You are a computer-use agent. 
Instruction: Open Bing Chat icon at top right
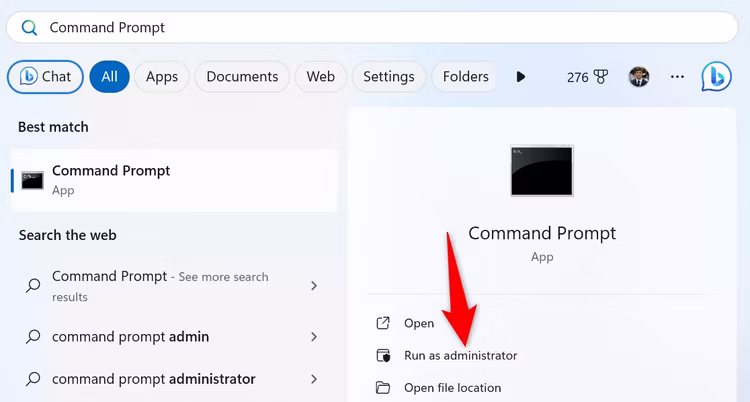(x=716, y=77)
